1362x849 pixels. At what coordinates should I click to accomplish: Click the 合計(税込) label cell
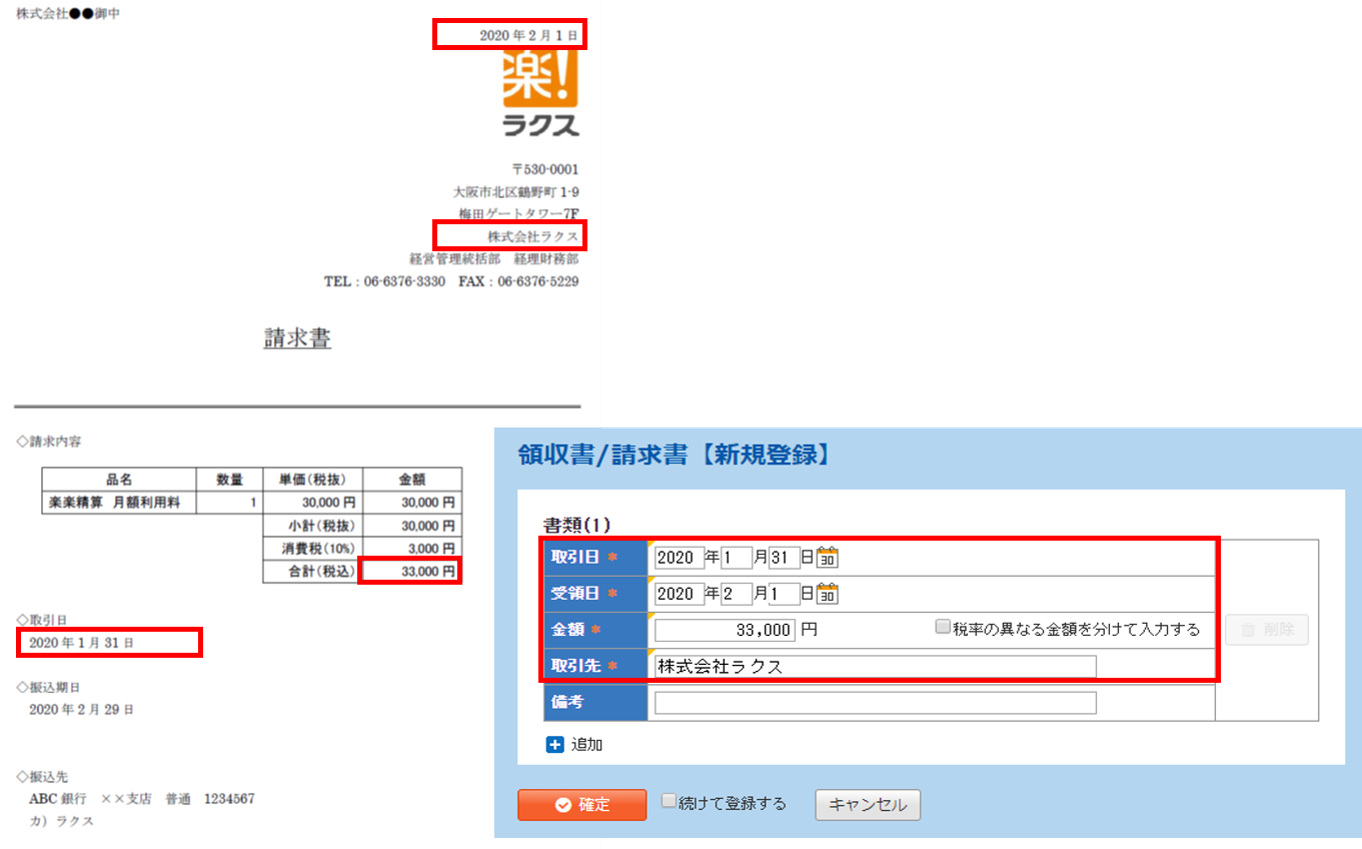(x=313, y=571)
